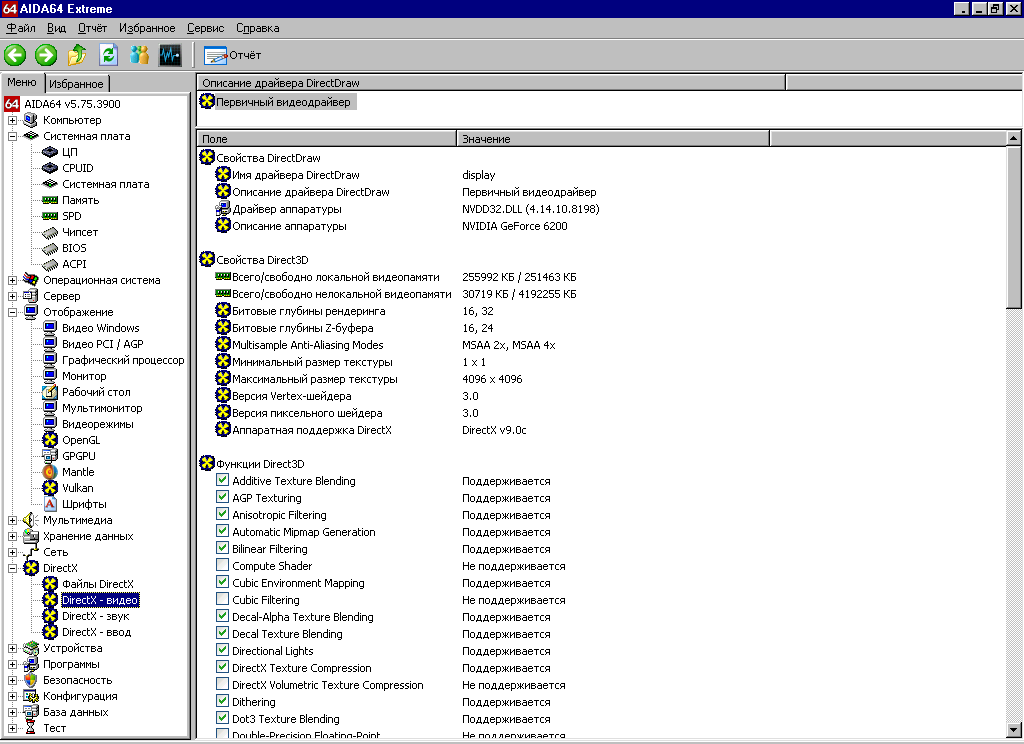
Task: Toggle the Cubic Filtering checkbox
Action: (223, 600)
